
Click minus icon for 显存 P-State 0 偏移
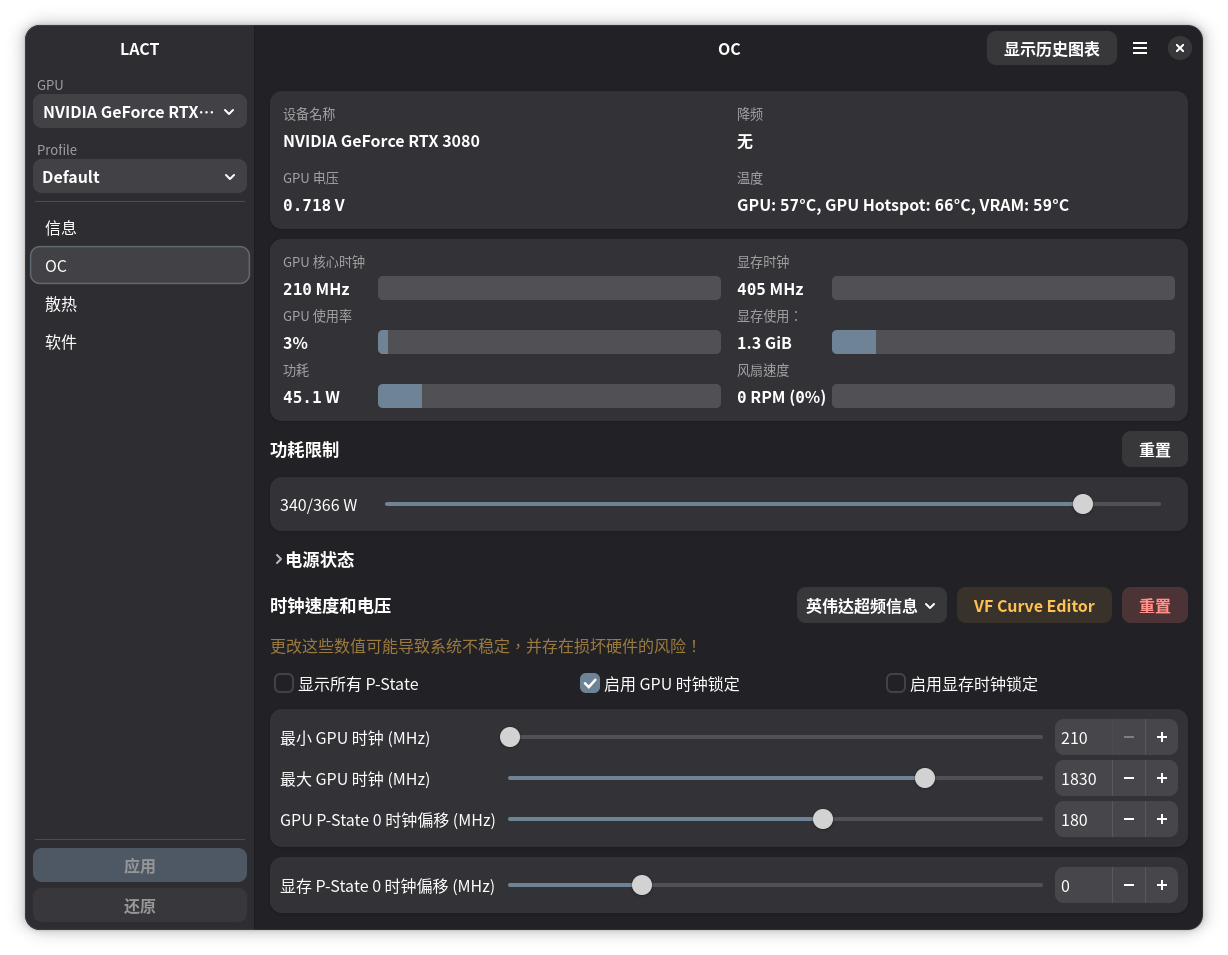click(x=1128, y=885)
